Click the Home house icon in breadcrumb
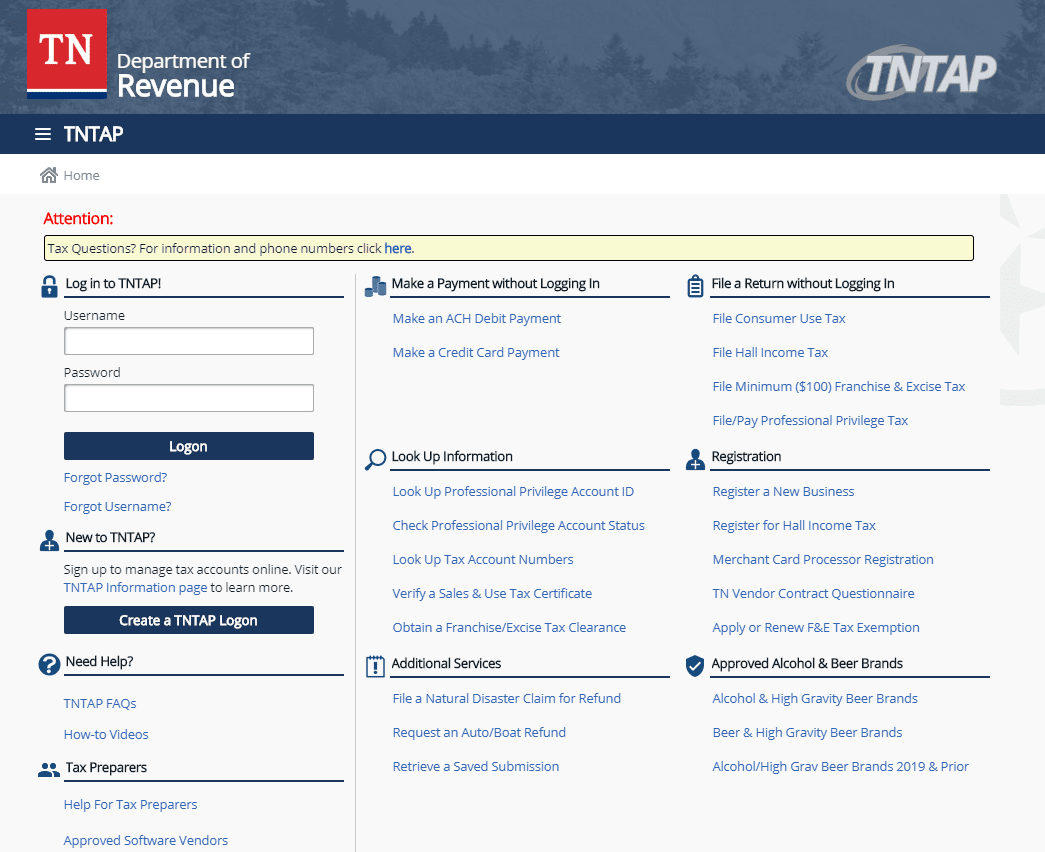Viewport: 1045px width, 852px height. click(x=49, y=175)
